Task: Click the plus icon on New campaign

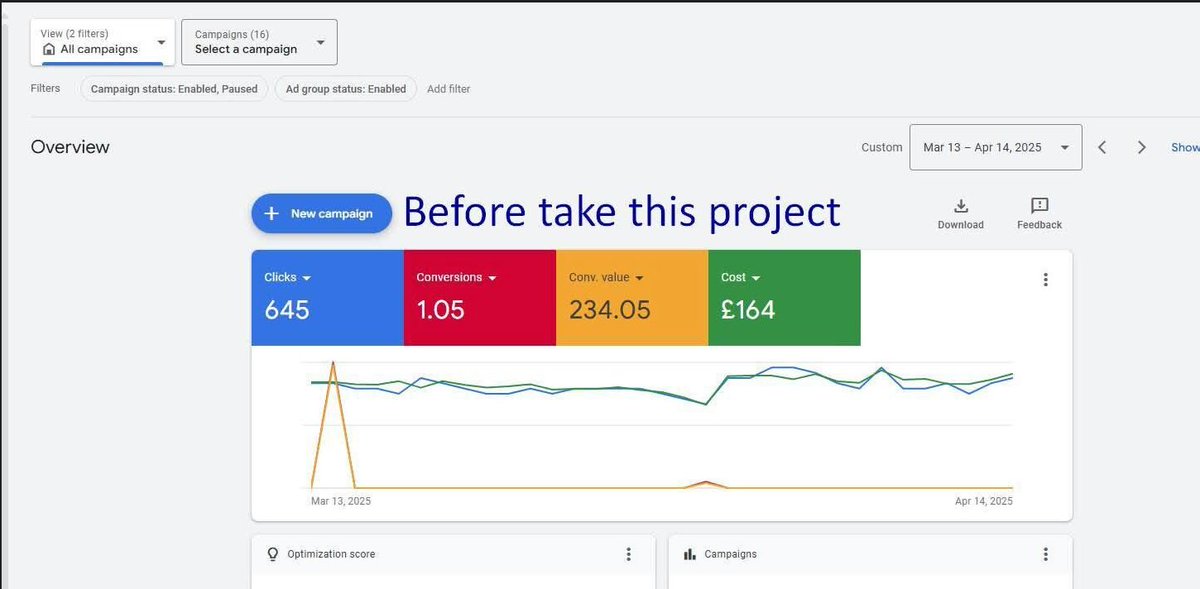Action: tap(270, 213)
